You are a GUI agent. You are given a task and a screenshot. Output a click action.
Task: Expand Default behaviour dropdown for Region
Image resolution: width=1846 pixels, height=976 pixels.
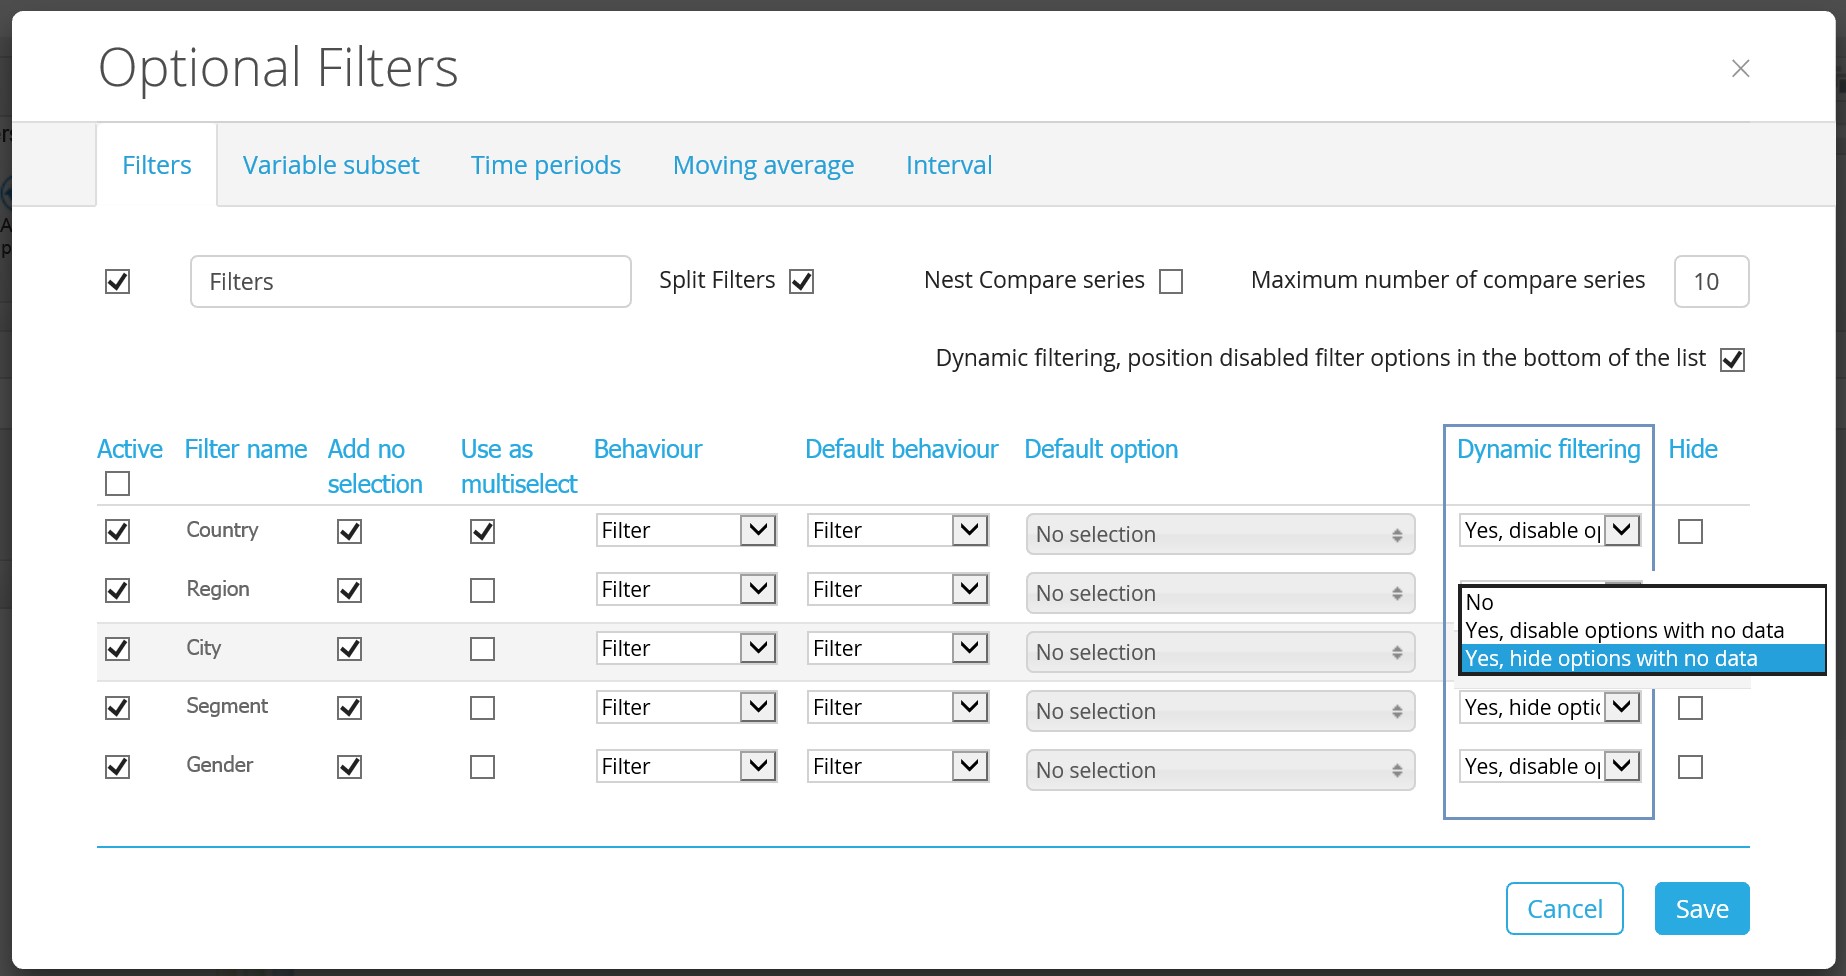(969, 589)
